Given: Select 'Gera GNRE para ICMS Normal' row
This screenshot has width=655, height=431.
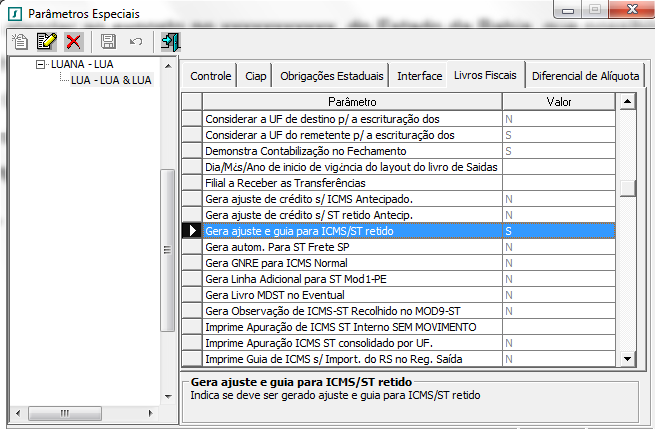Looking at the screenshot, I should (352, 263).
